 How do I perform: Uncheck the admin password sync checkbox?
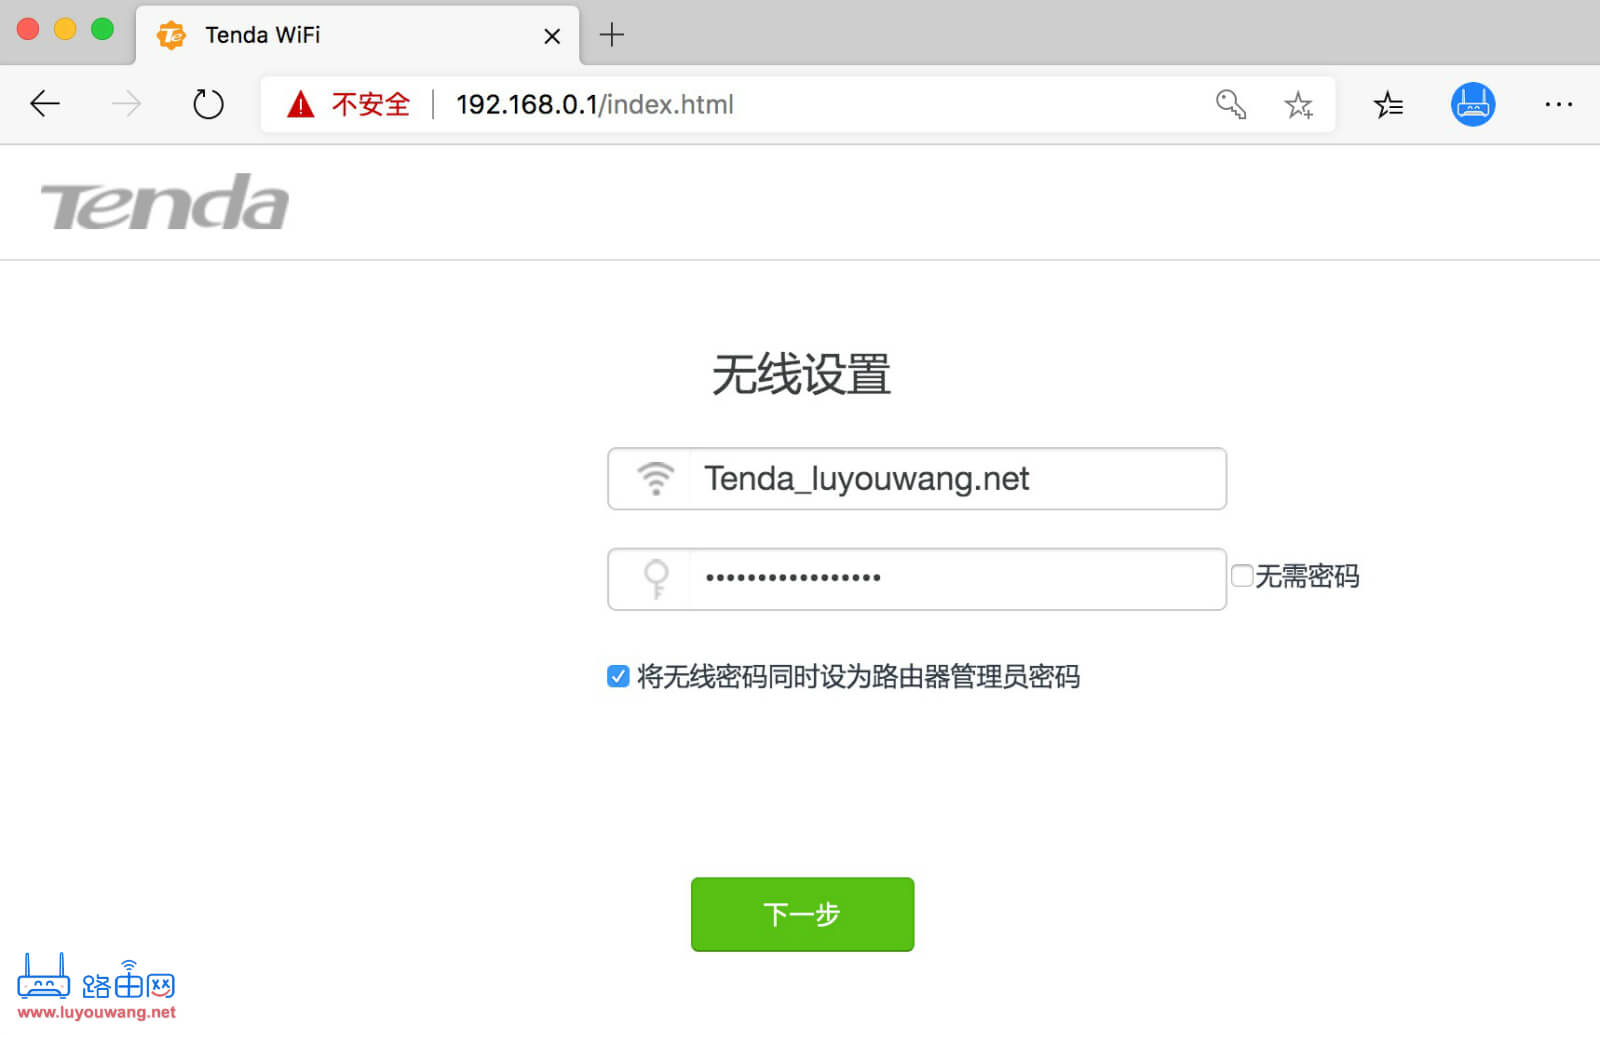point(617,676)
